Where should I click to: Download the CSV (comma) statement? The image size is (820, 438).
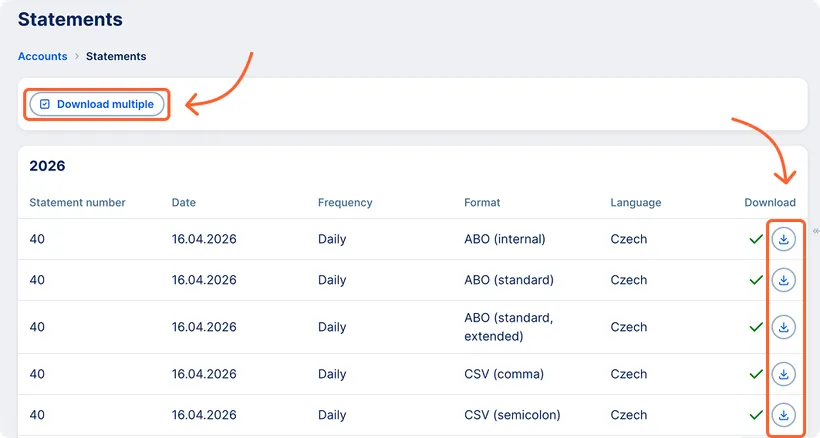tap(784, 374)
